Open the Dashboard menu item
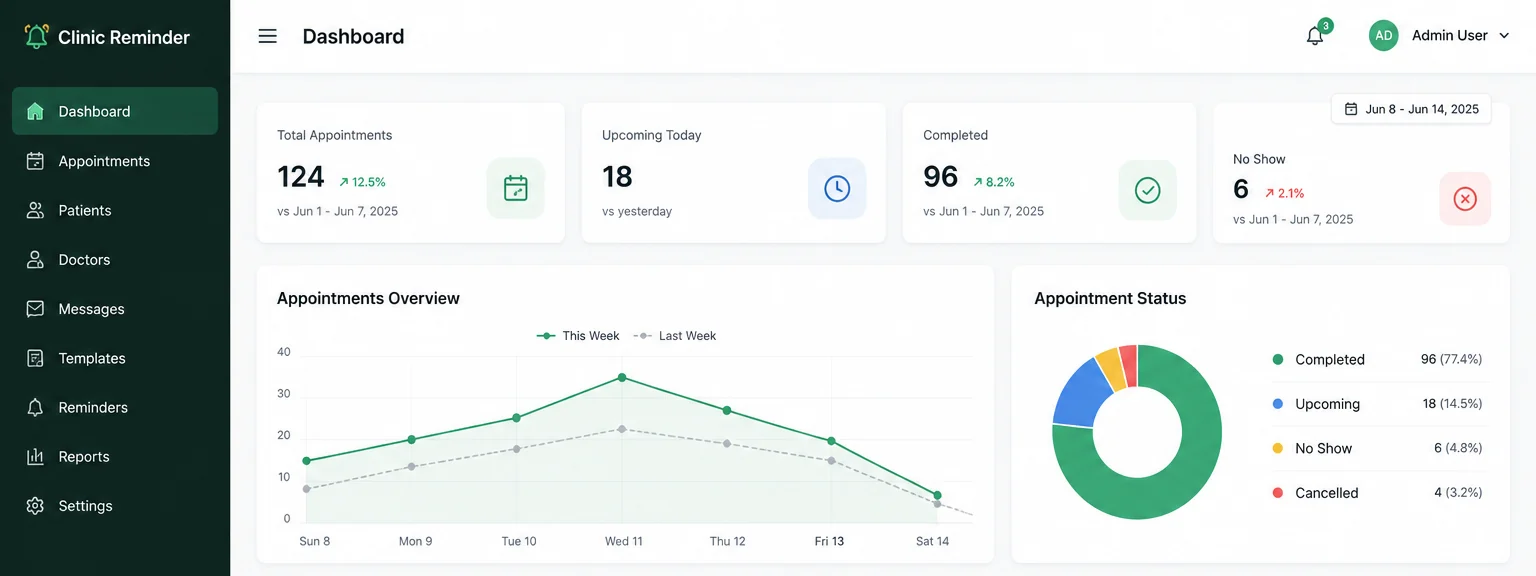The height and width of the screenshot is (576, 1536). click(x=115, y=111)
